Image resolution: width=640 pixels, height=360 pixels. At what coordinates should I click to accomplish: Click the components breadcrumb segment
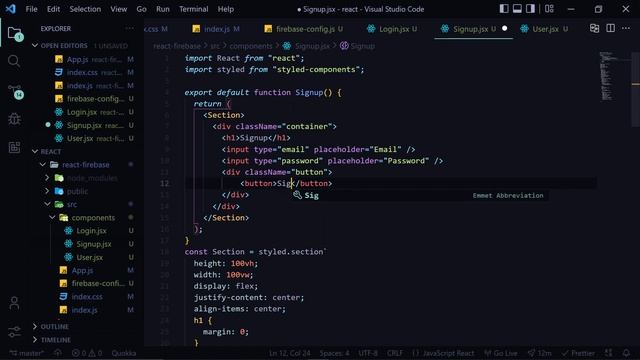251,46
